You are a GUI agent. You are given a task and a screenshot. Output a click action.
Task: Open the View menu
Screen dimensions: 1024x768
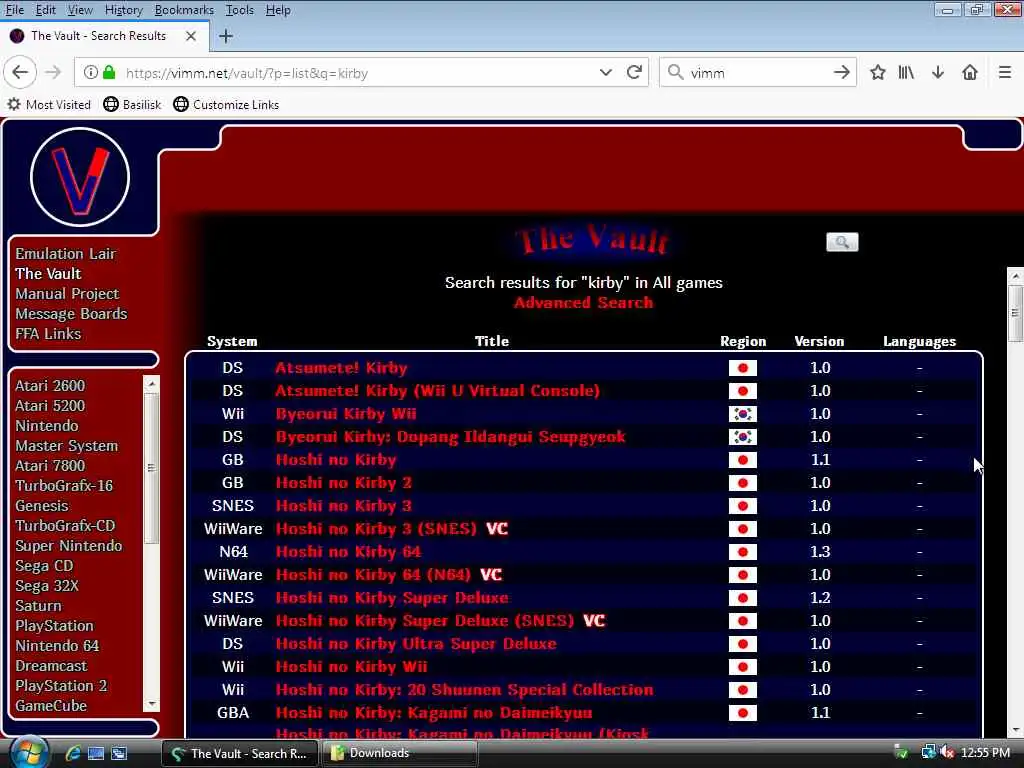pos(80,10)
